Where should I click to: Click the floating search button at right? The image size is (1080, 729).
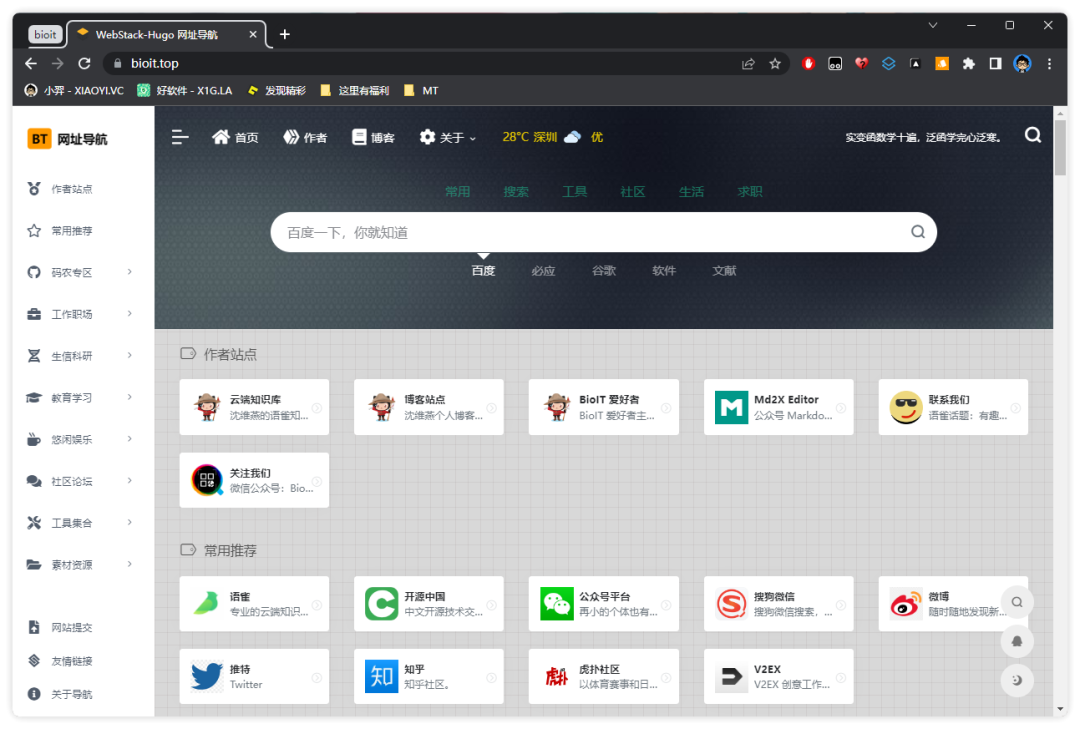1017,602
